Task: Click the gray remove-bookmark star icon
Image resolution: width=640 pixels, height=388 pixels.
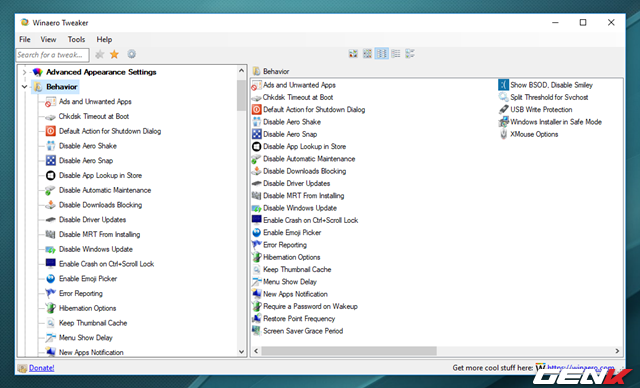Action: pyautogui.click(x=99, y=54)
